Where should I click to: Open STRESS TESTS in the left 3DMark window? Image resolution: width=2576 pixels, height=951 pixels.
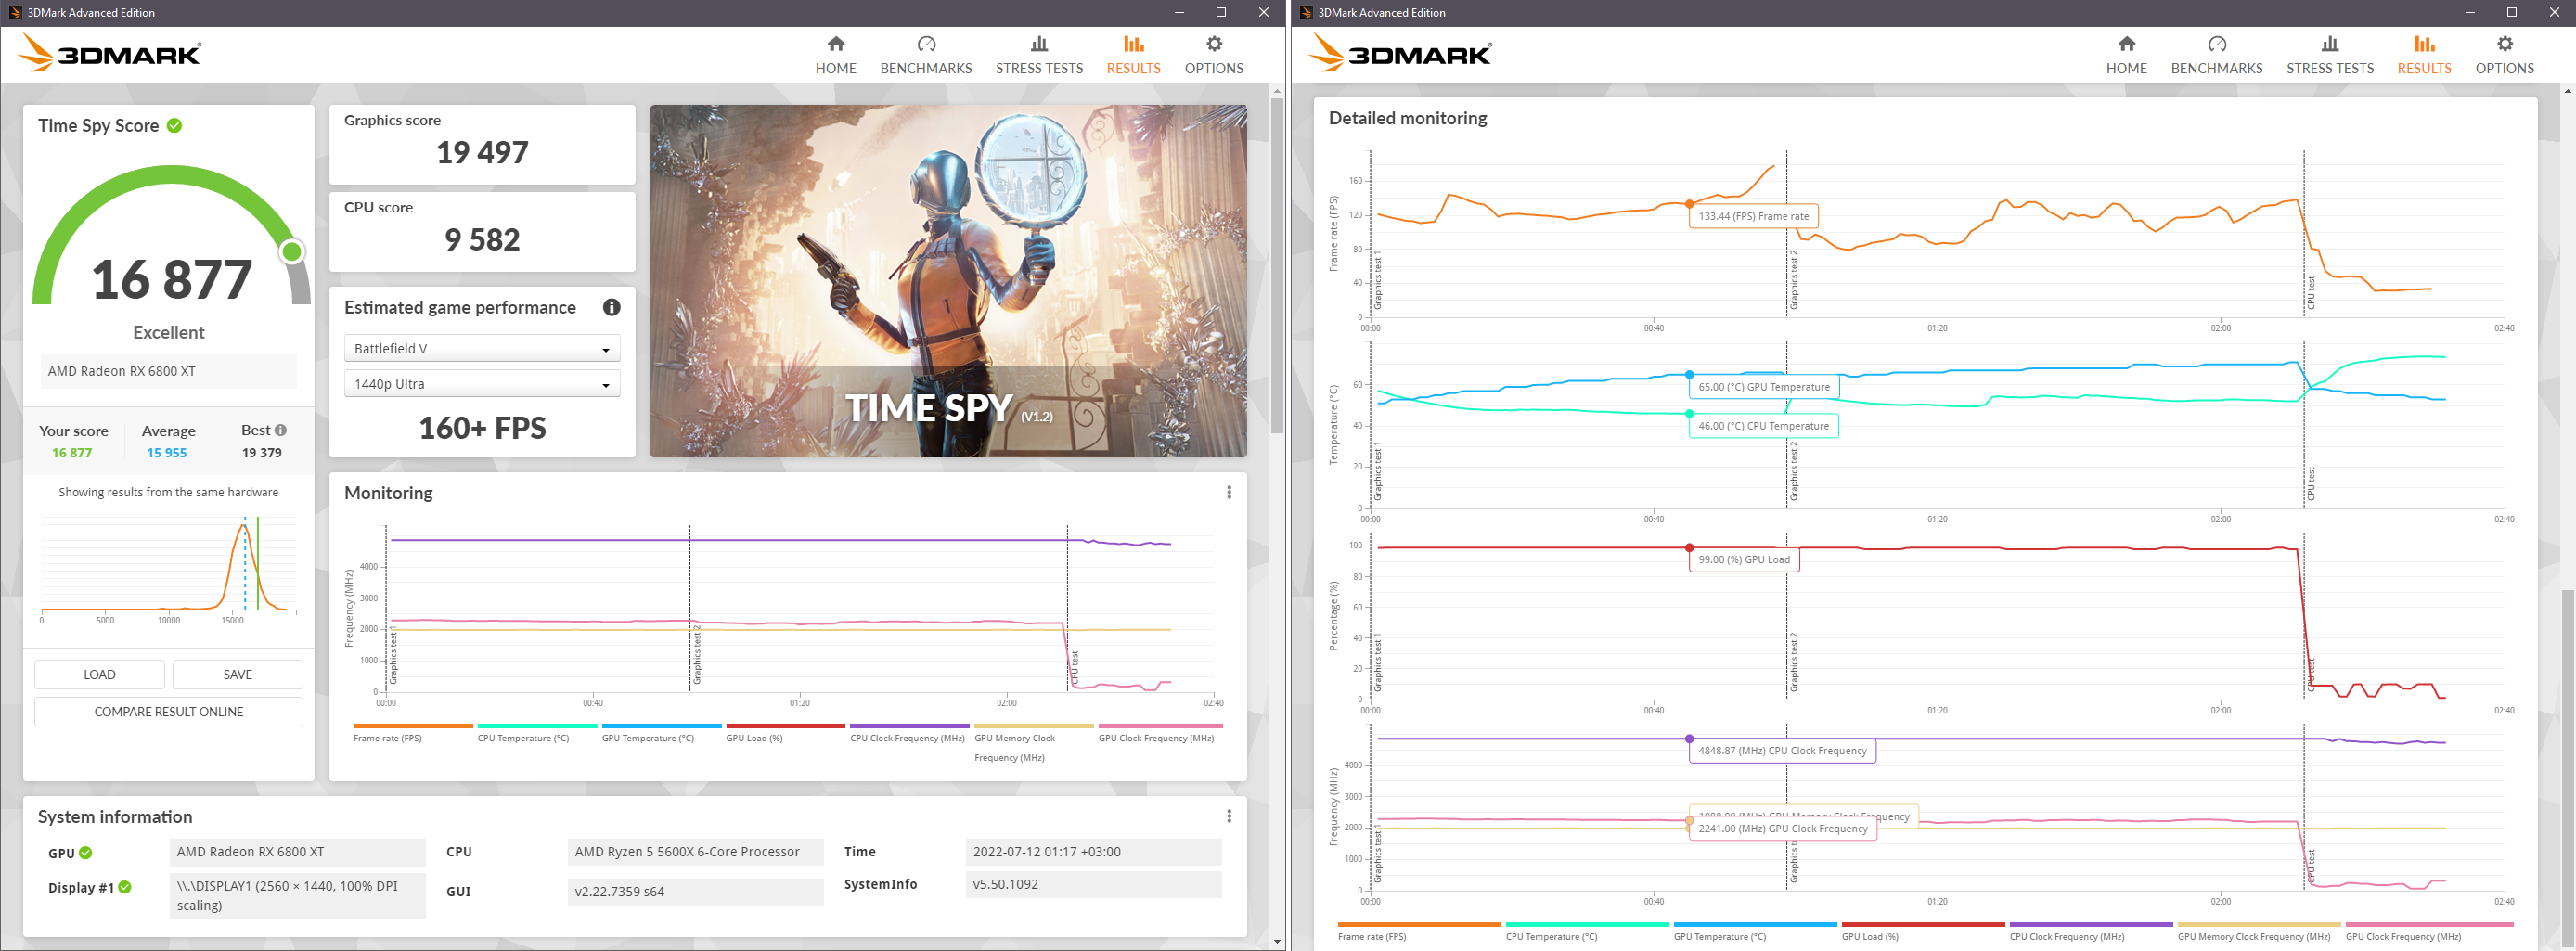(1039, 55)
